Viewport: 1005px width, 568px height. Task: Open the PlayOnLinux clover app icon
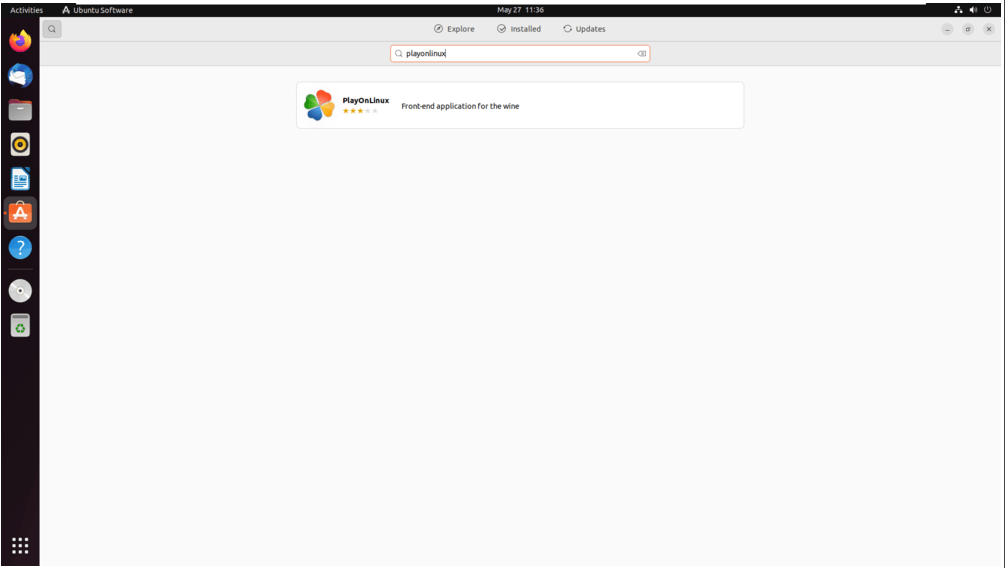[319, 105]
